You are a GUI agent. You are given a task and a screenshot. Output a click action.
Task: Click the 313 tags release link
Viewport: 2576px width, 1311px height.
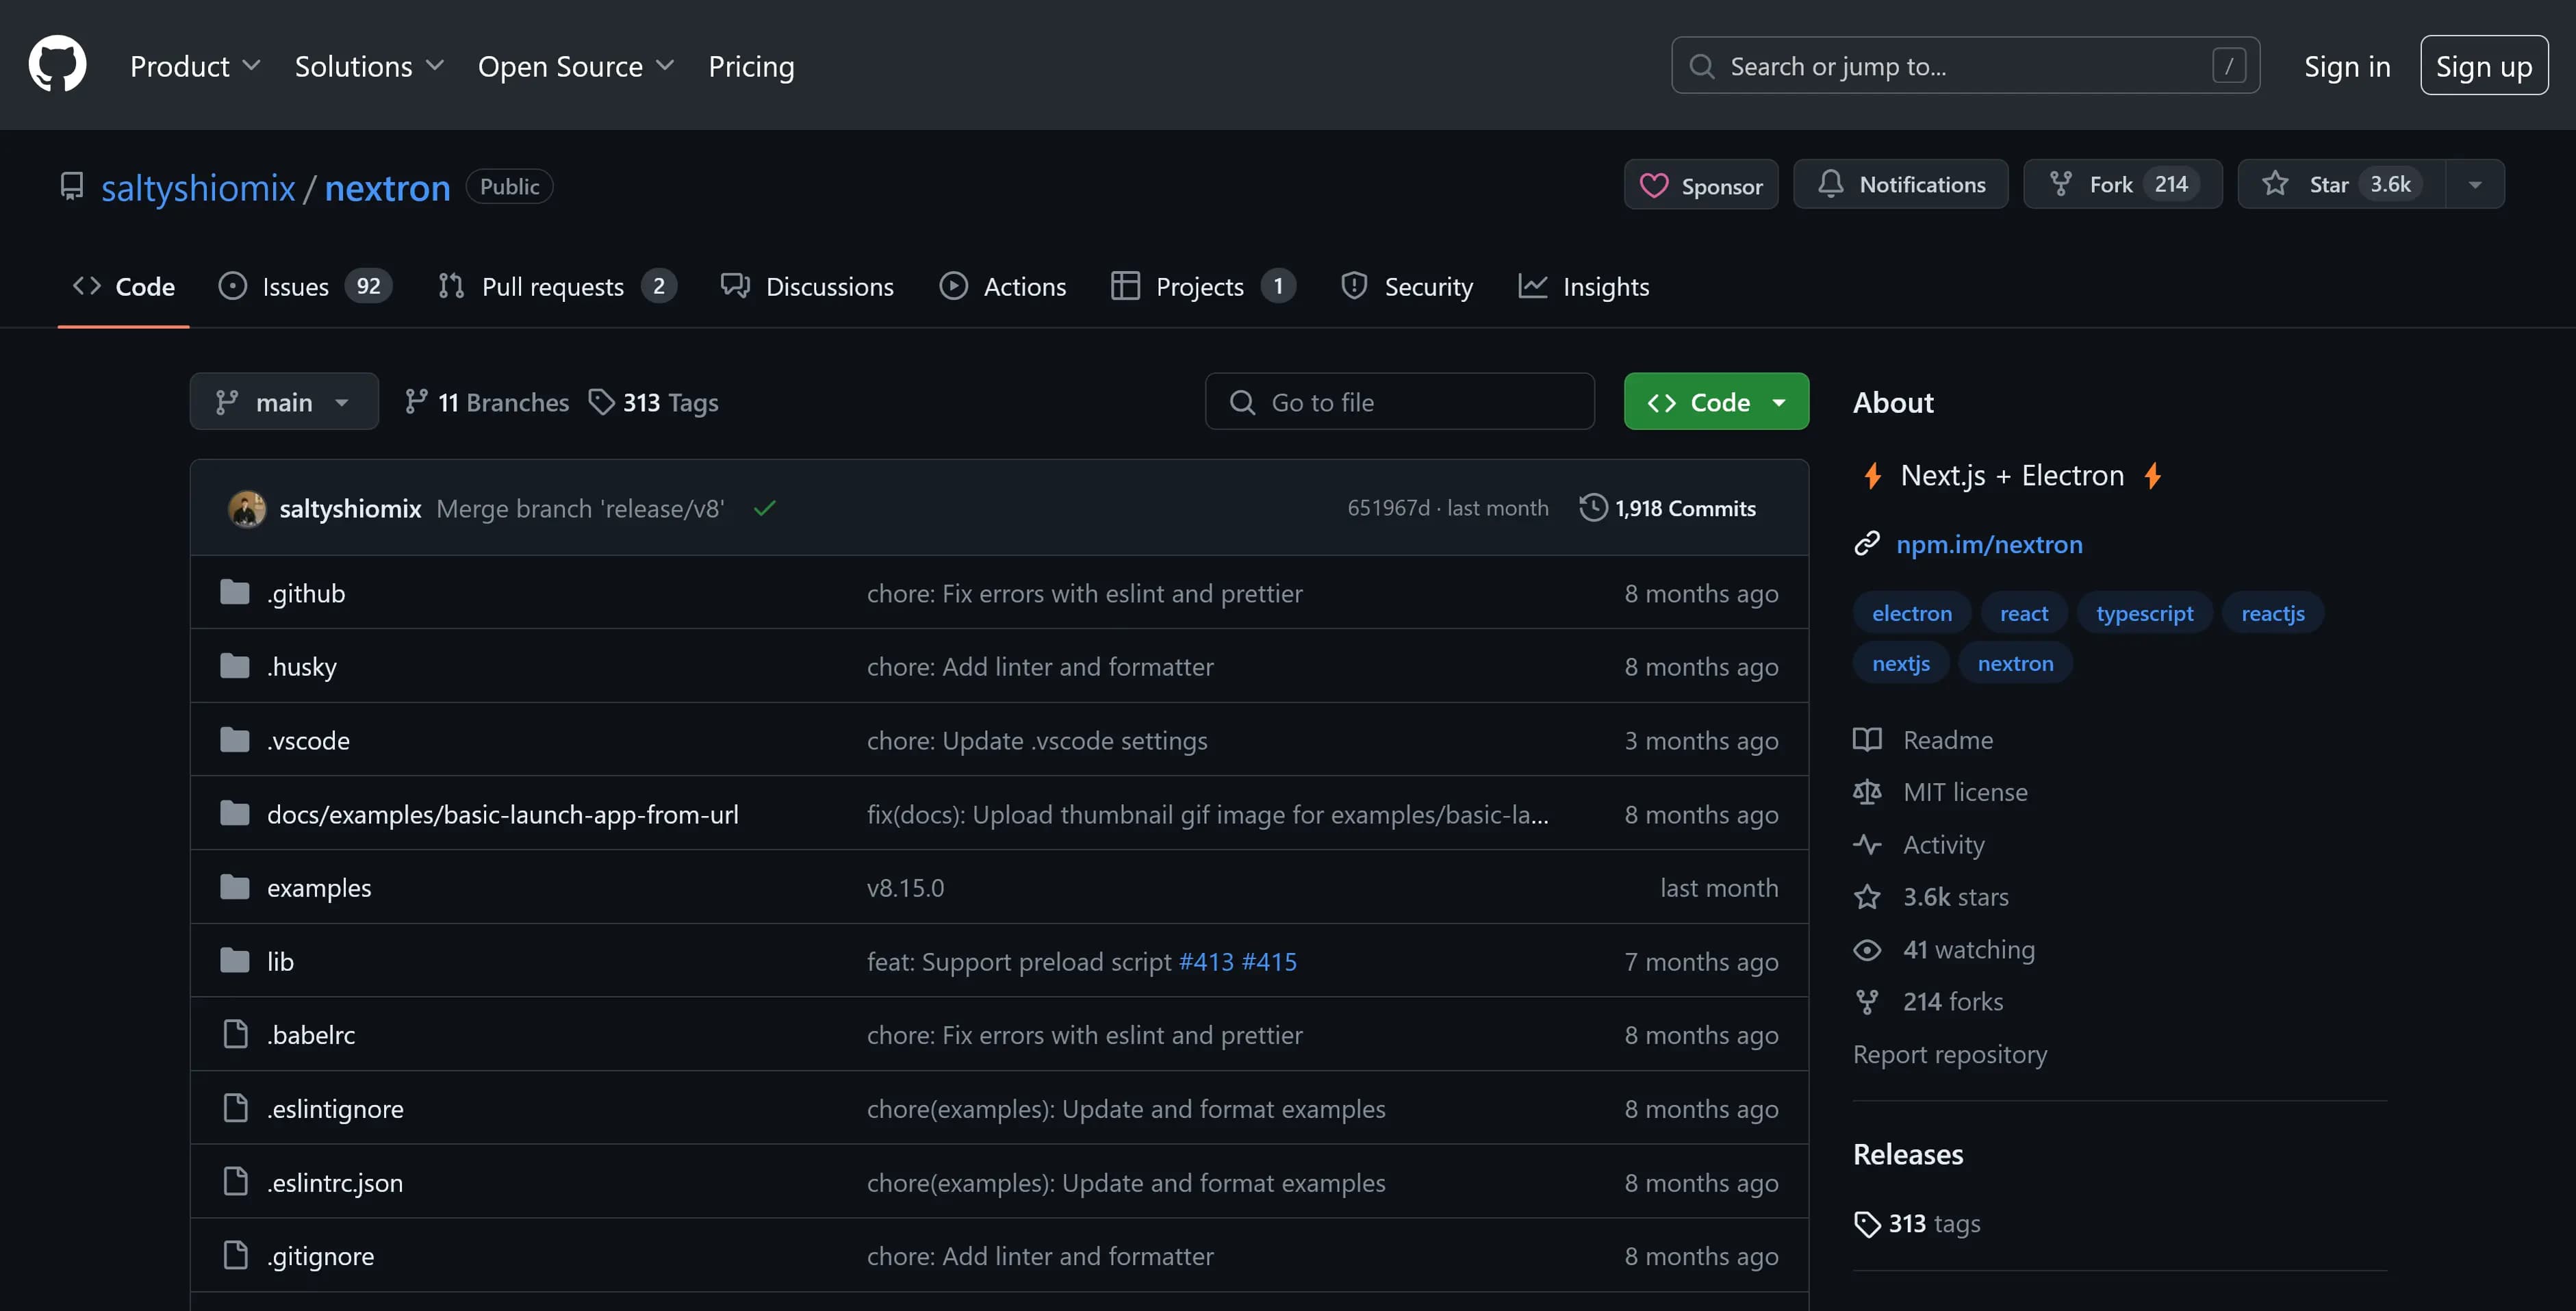click(x=1930, y=1221)
